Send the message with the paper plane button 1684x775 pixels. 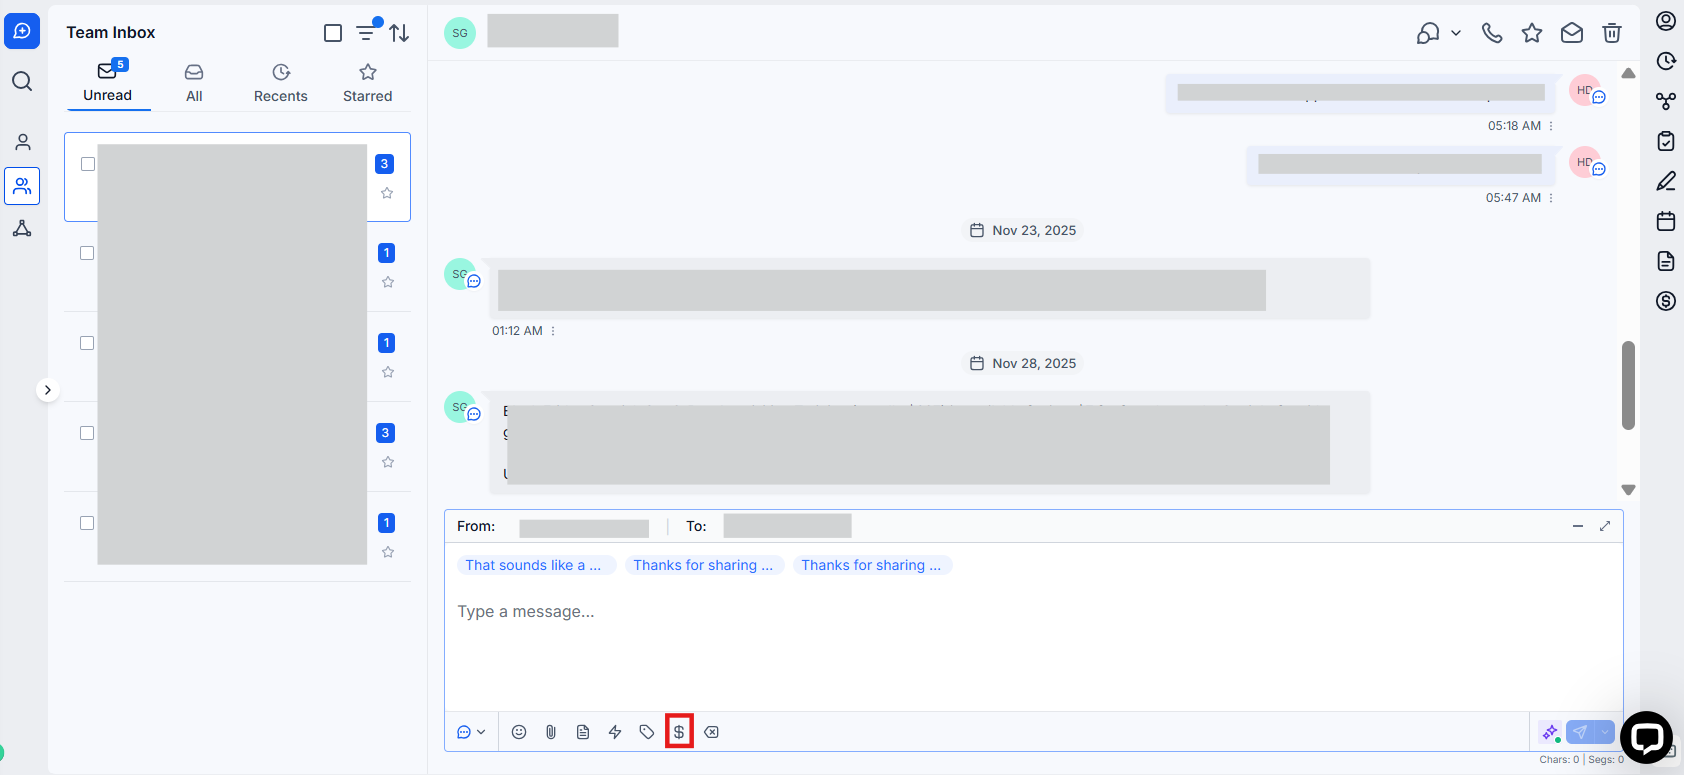1580,732
